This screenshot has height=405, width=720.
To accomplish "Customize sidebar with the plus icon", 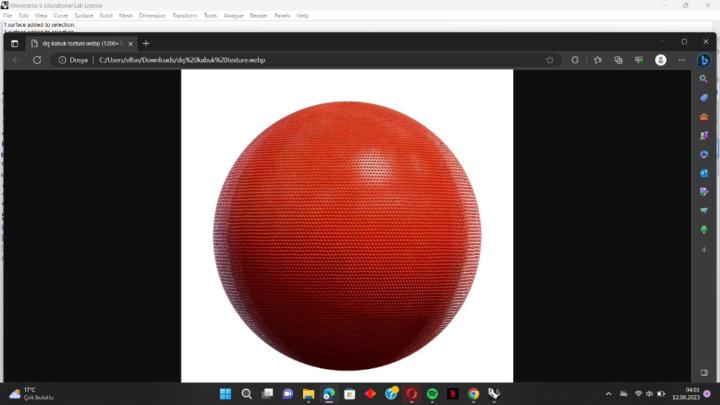I will point(704,250).
